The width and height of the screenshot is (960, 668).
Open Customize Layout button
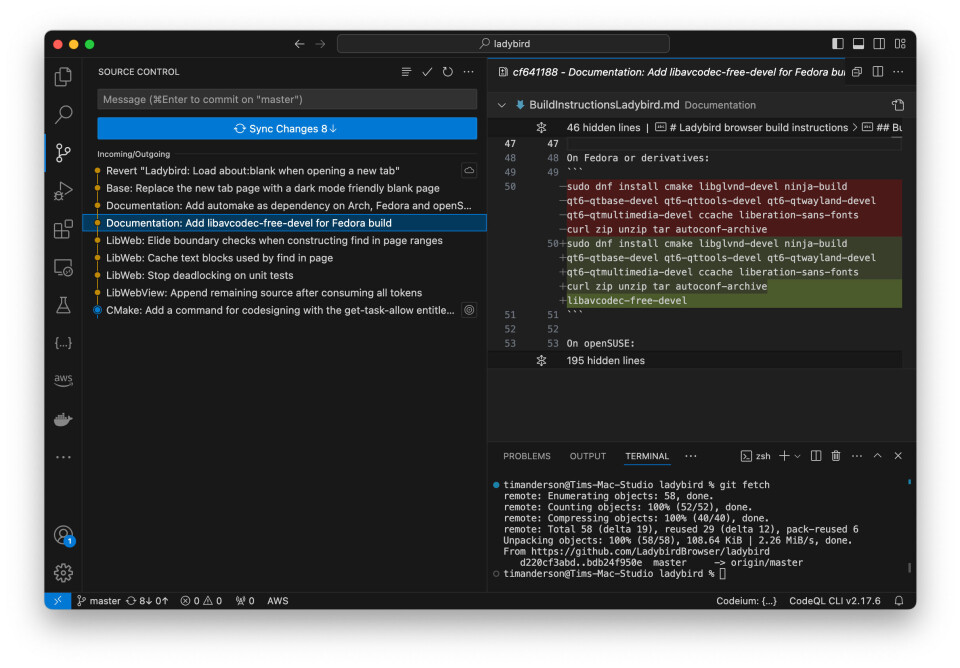[x=900, y=43]
